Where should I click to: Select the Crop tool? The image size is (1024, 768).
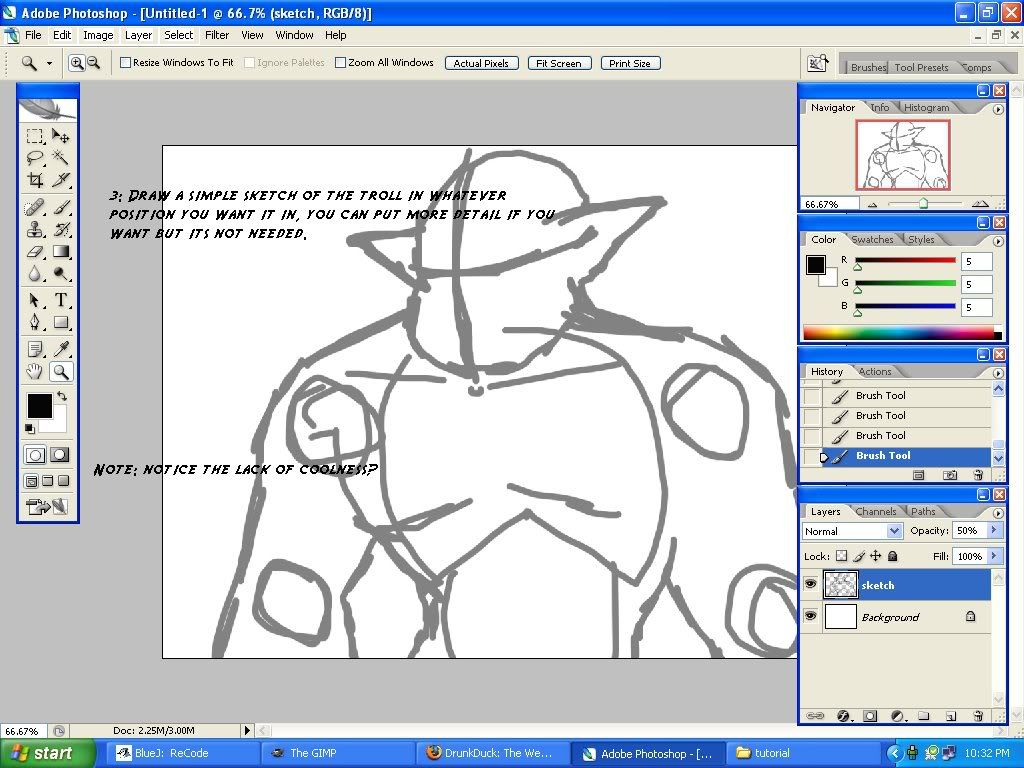click(x=35, y=180)
